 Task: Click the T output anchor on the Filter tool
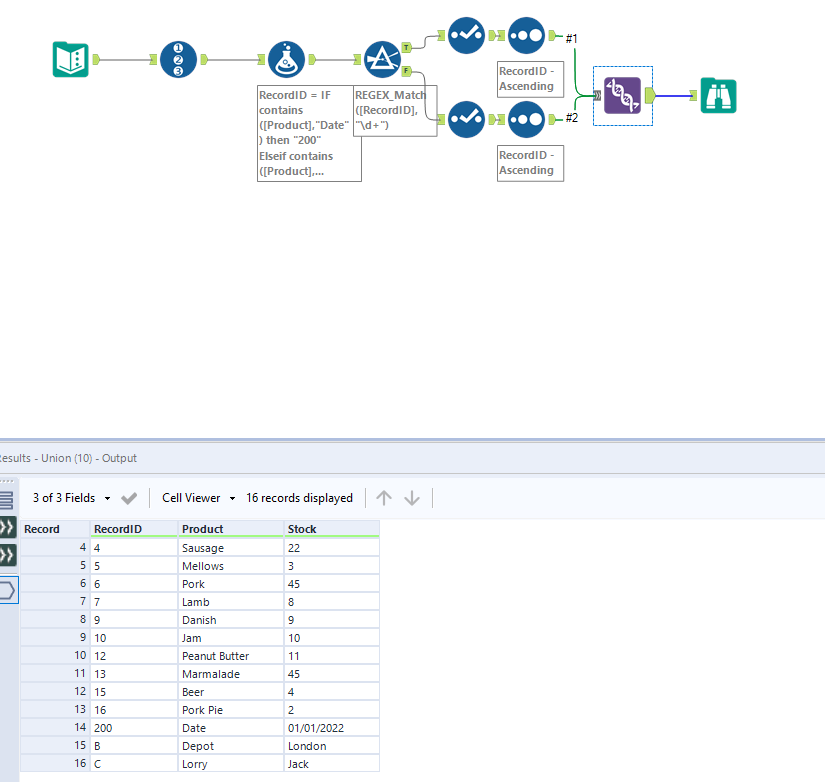point(406,45)
